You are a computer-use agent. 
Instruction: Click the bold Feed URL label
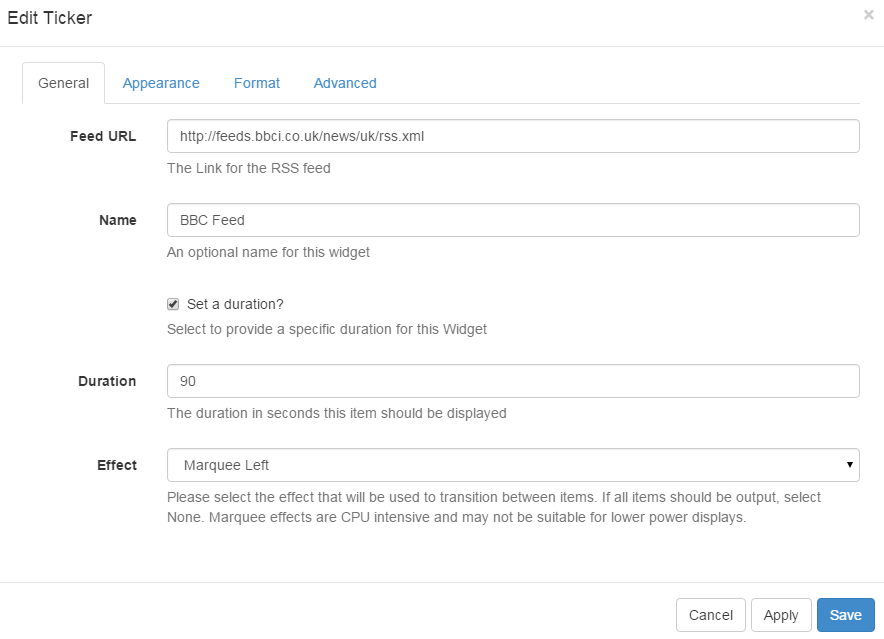coord(103,136)
